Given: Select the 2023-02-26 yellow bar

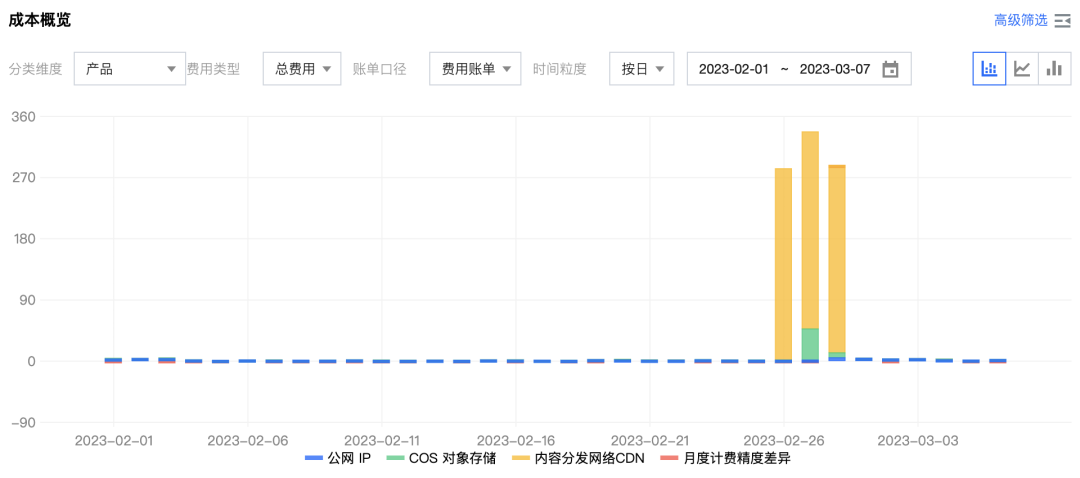Looking at the screenshot, I should pos(783,260).
